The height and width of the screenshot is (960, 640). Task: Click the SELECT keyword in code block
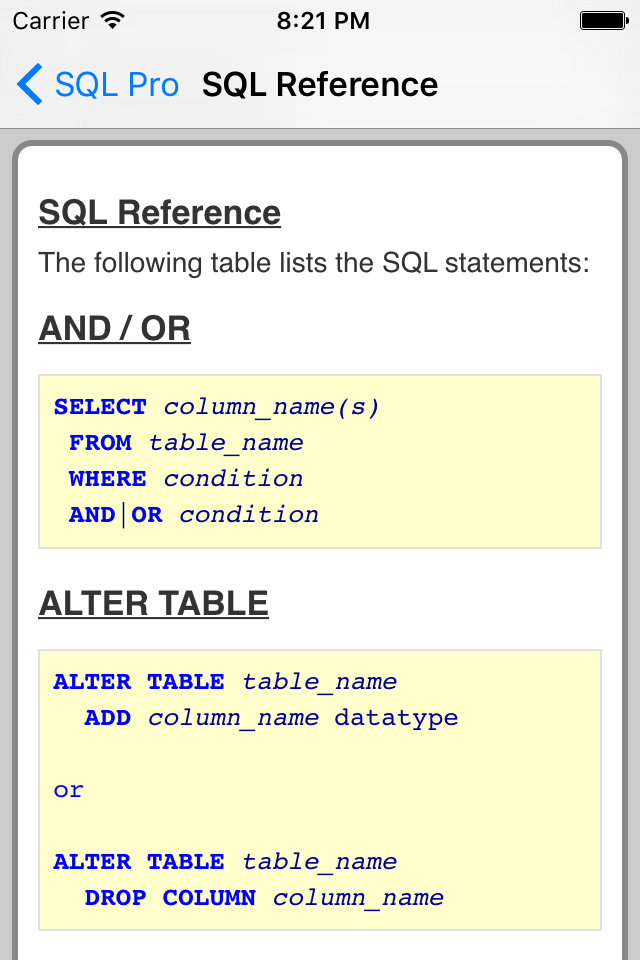[x=100, y=407]
